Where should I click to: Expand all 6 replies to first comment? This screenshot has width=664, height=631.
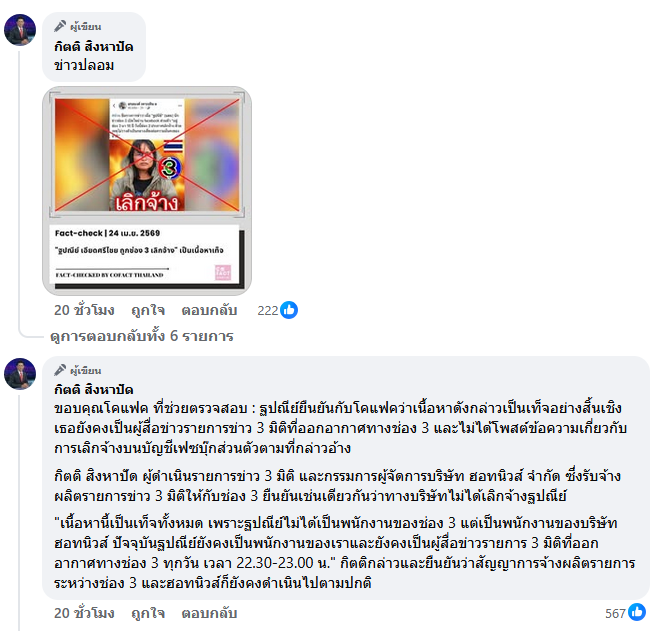pyautogui.click(x=141, y=336)
